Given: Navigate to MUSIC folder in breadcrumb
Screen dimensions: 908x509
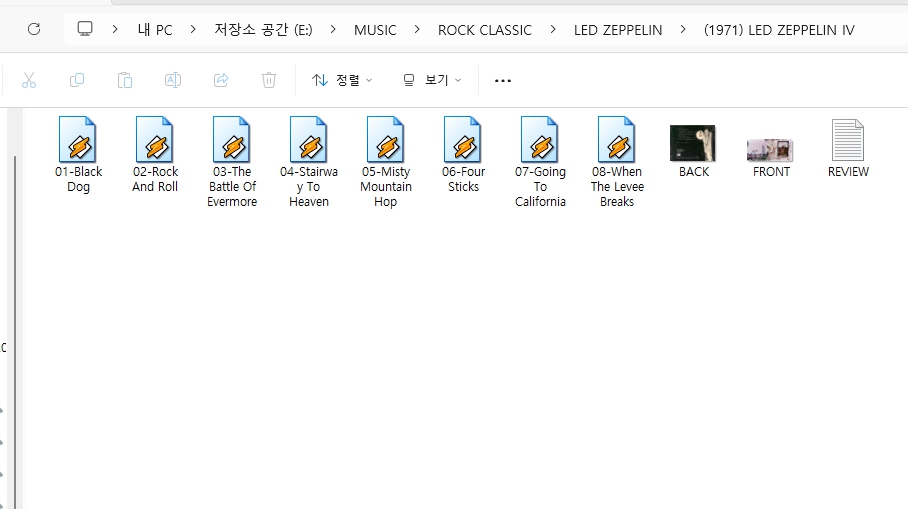Looking at the screenshot, I should coord(375,30).
